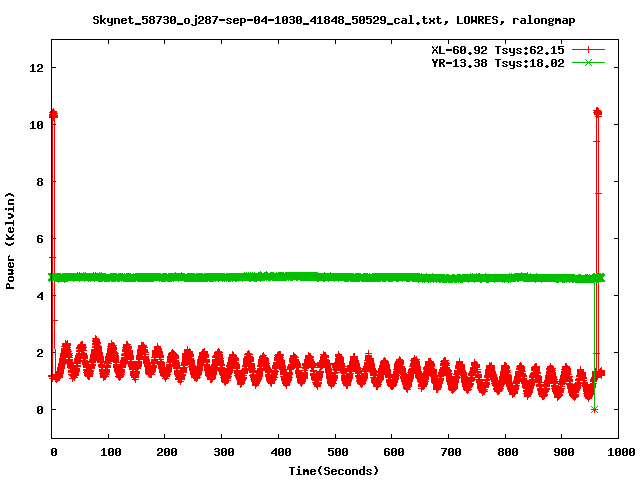Click the x-axis tick label 200
Viewport: 640px width, 480px height.
(x=167, y=452)
